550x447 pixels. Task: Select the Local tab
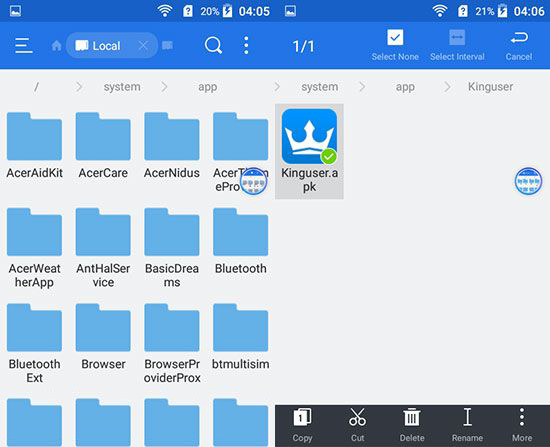112,46
